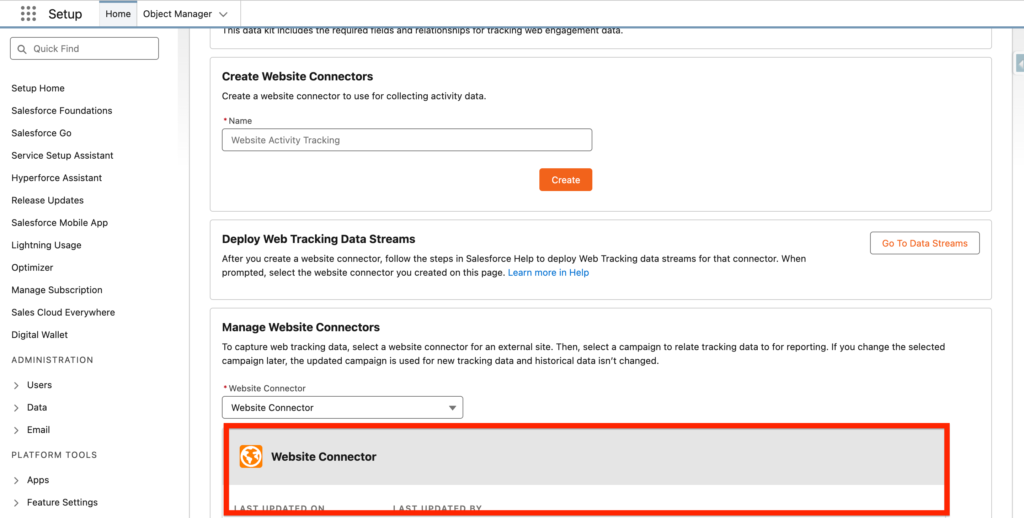1024x518 pixels.
Task: Select Lightning Usage from sidebar
Action: tap(46, 245)
